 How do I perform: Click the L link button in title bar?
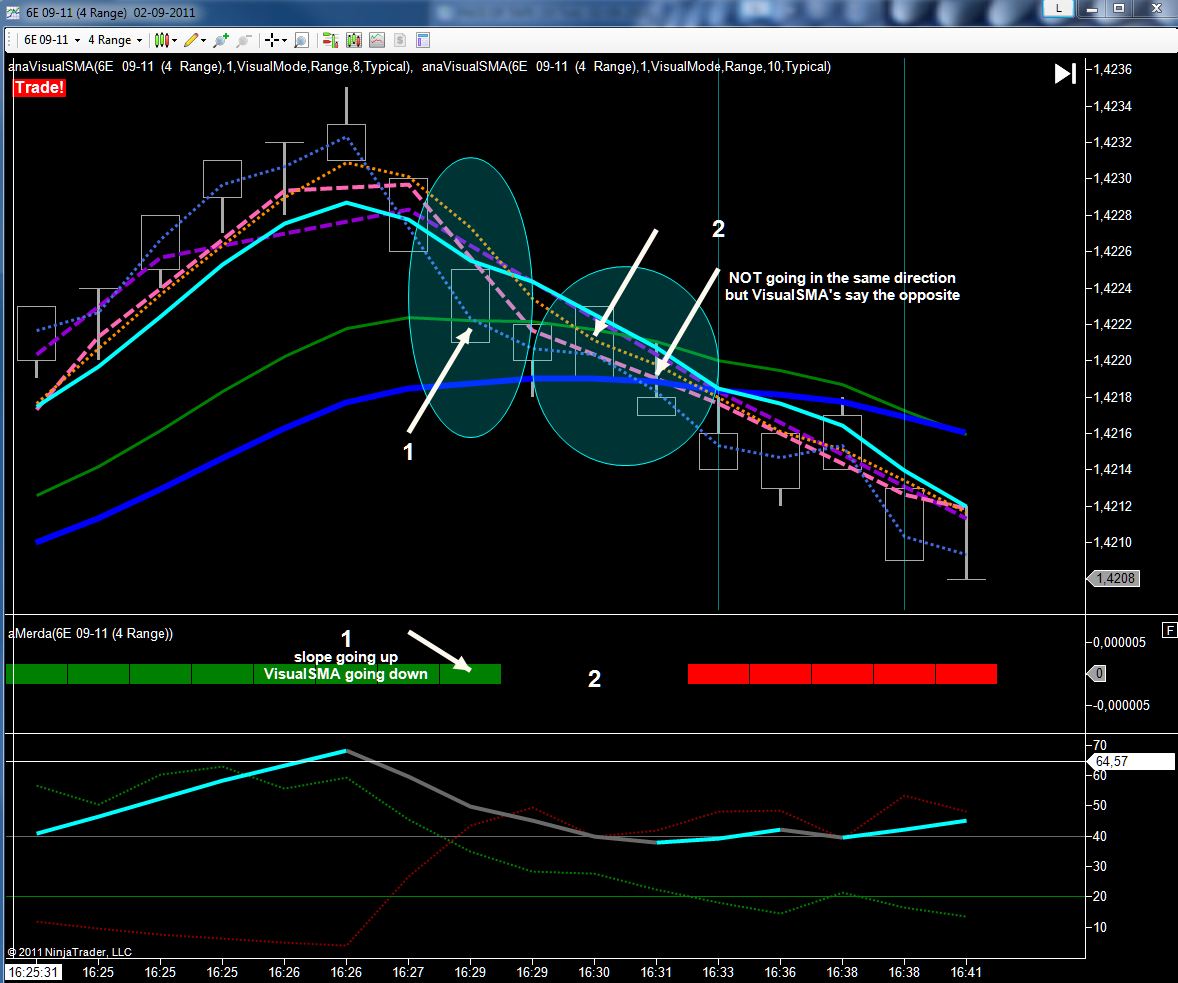coord(1059,8)
